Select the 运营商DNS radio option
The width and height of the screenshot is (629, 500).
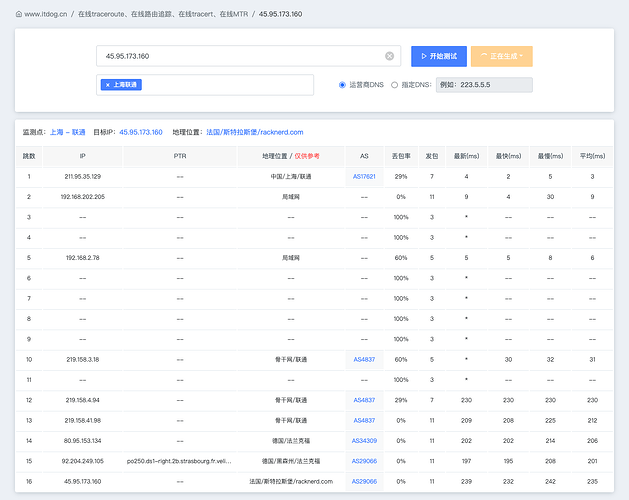342,85
